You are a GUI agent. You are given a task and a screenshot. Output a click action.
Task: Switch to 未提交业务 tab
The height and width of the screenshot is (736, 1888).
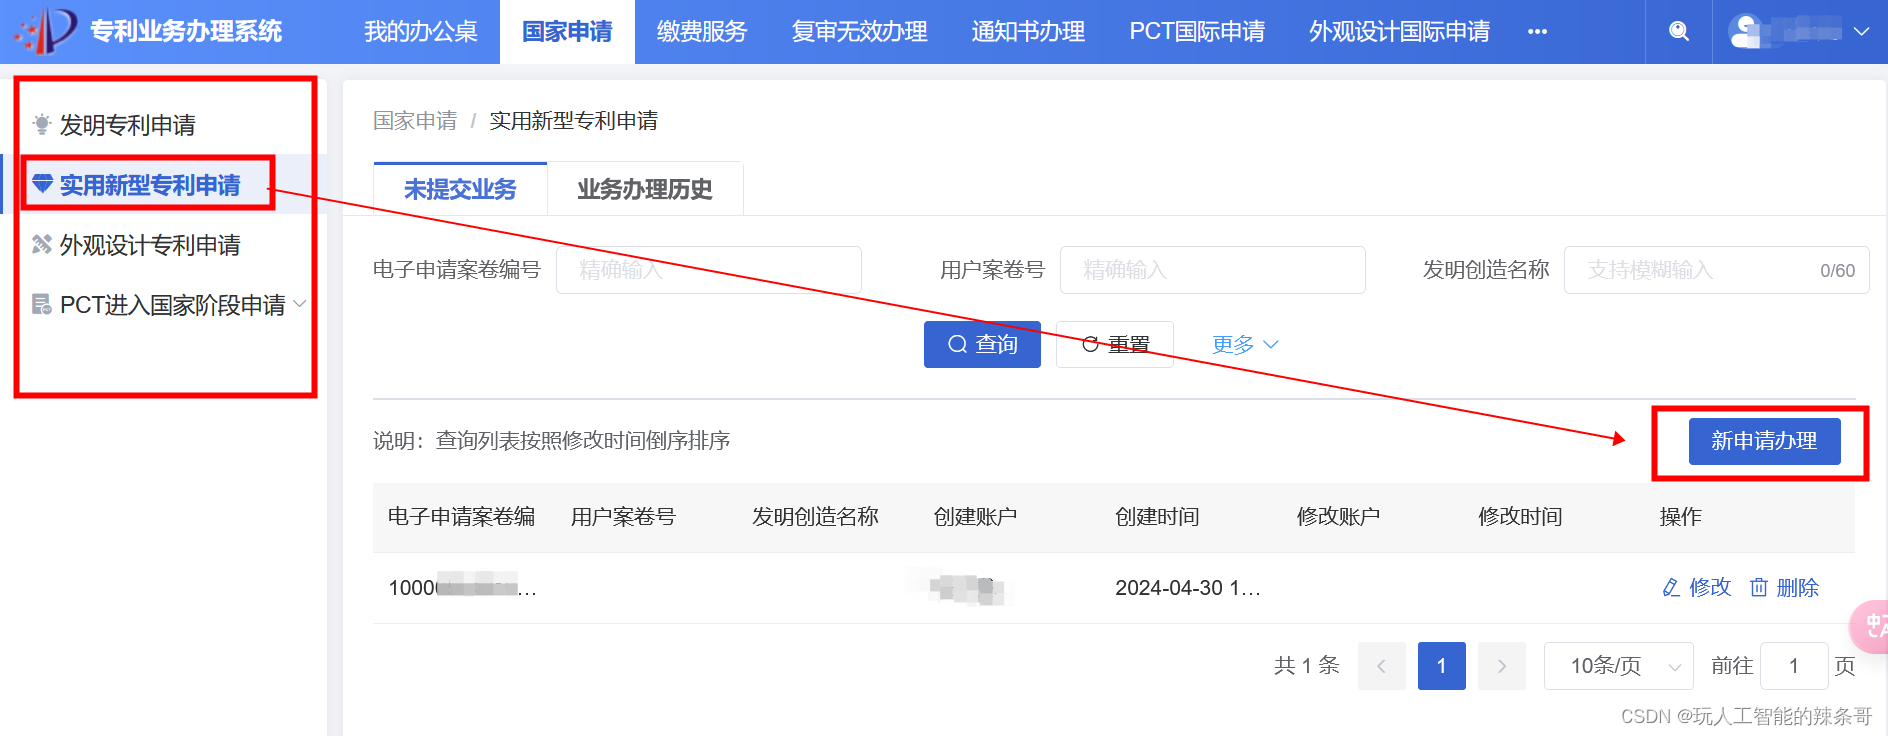460,189
